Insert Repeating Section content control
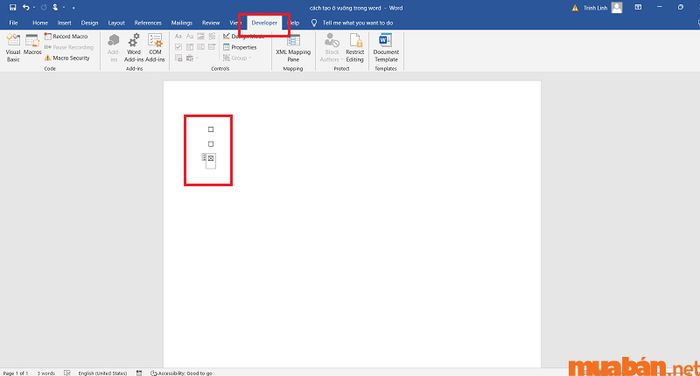The height and width of the screenshot is (376, 700). tap(178, 58)
